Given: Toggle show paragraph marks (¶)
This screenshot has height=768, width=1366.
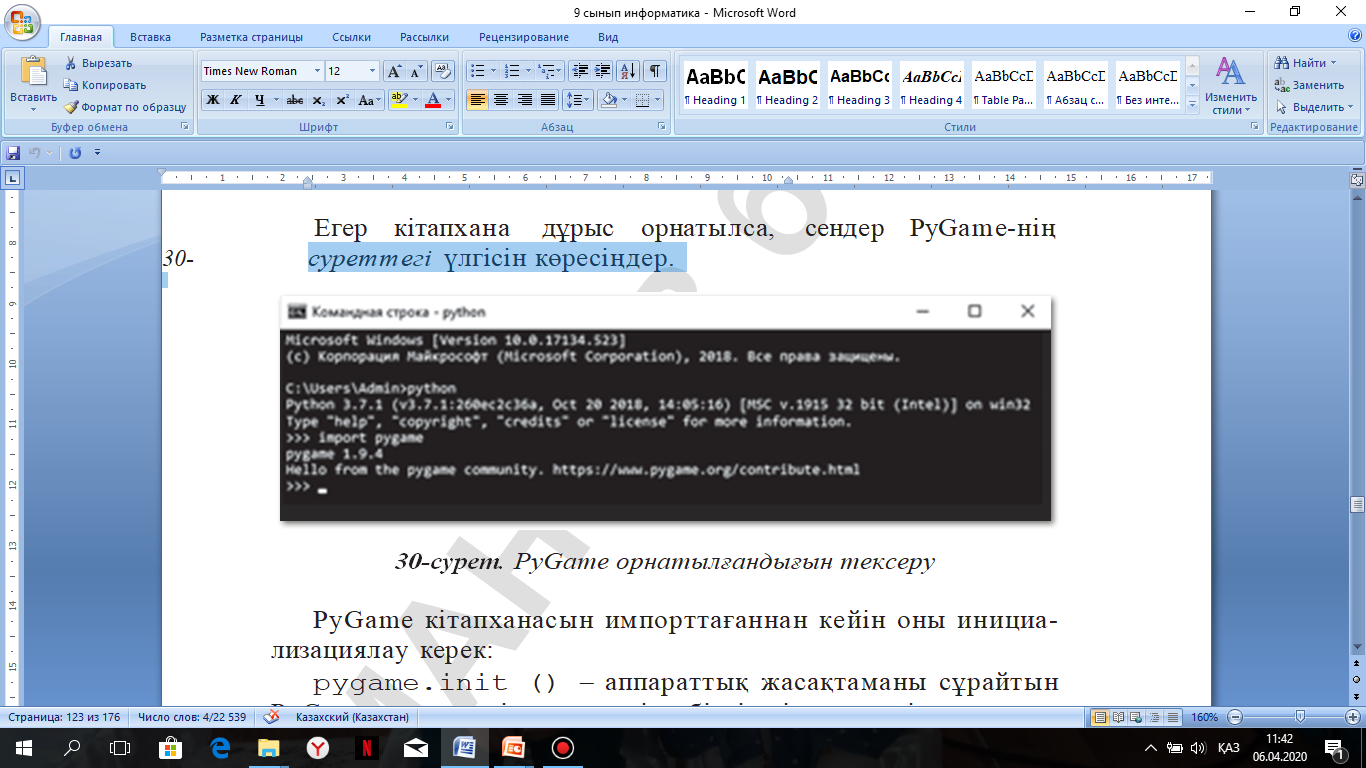Looking at the screenshot, I should click(x=654, y=71).
